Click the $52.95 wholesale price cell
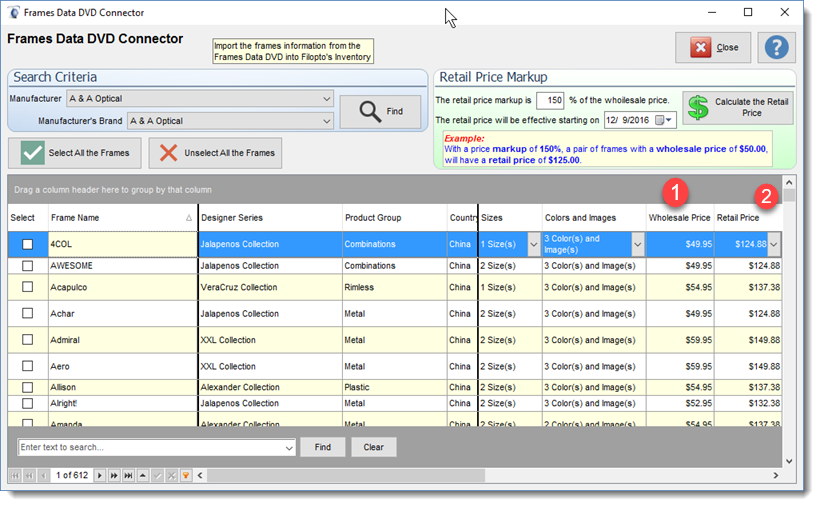 [680, 404]
